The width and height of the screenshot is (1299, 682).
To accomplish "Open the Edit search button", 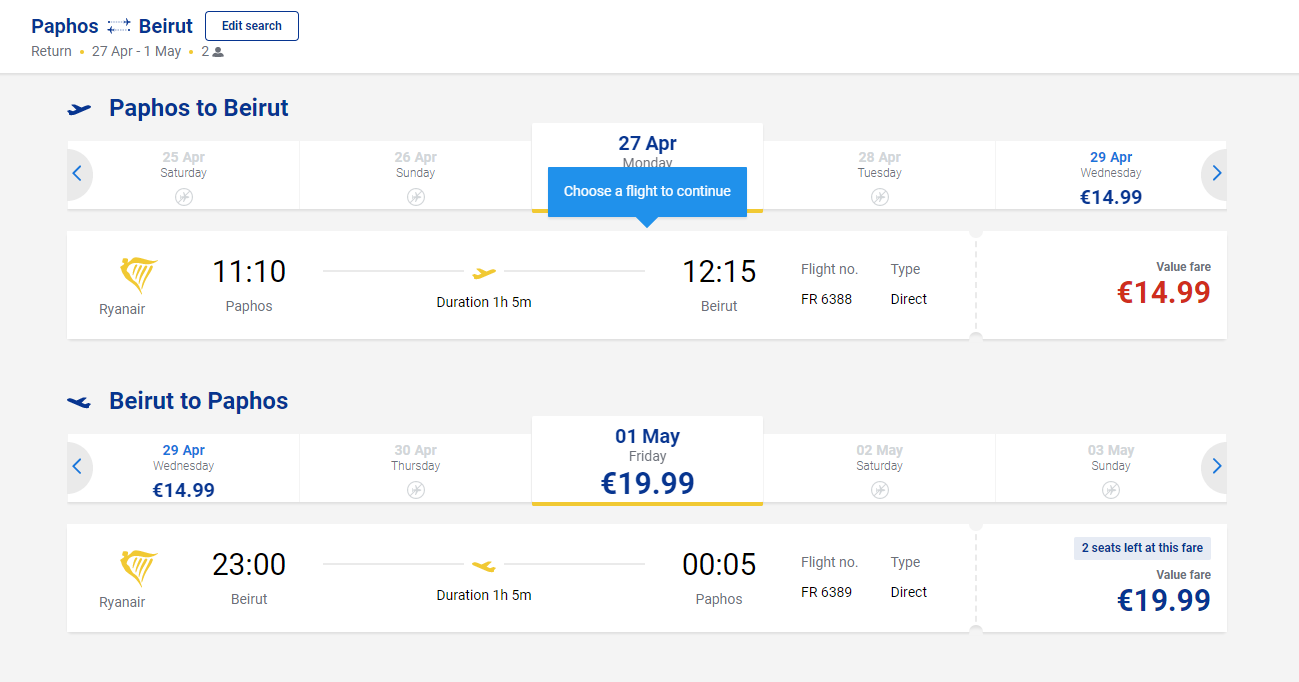I will [x=252, y=26].
